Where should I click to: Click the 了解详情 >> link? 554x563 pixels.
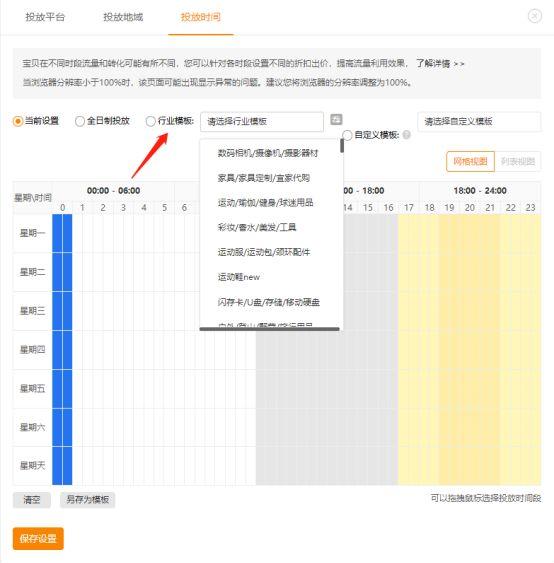click(x=440, y=64)
